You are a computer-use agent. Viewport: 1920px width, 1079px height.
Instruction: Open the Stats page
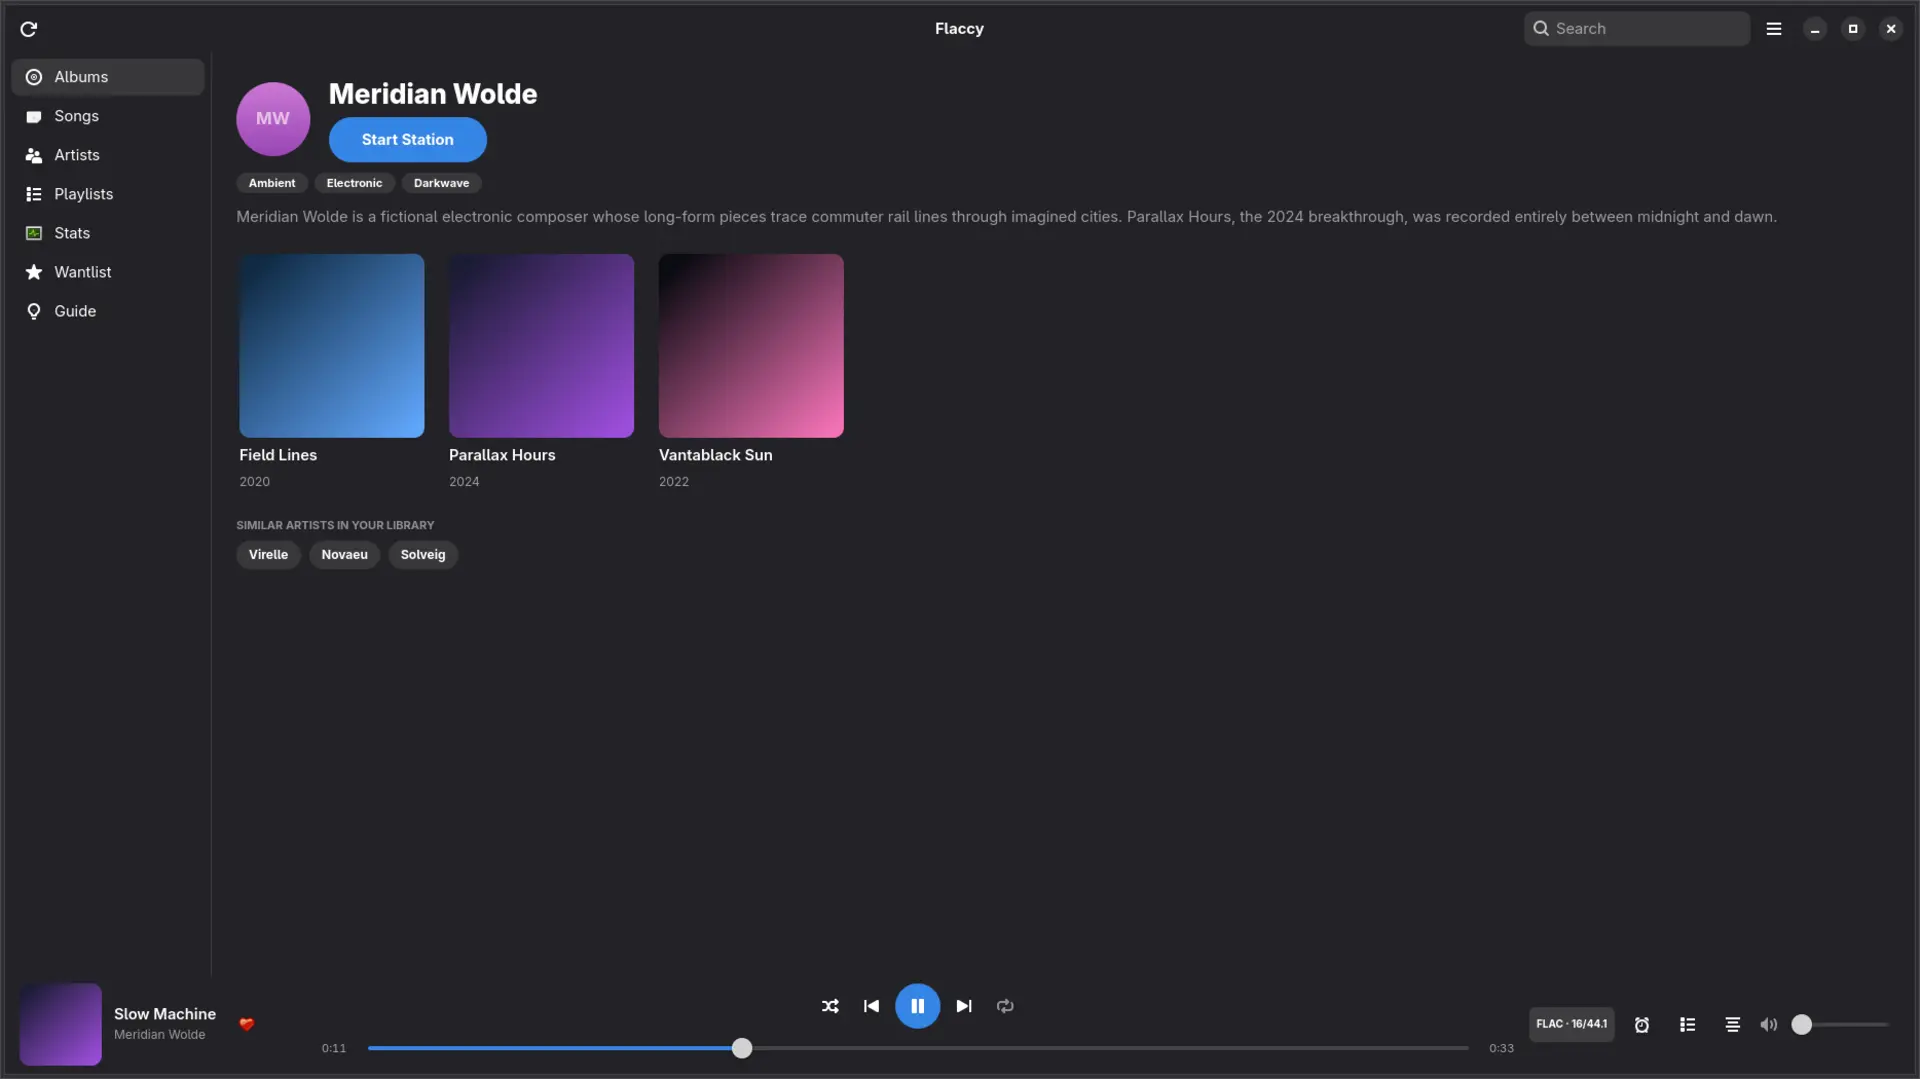pos(108,233)
